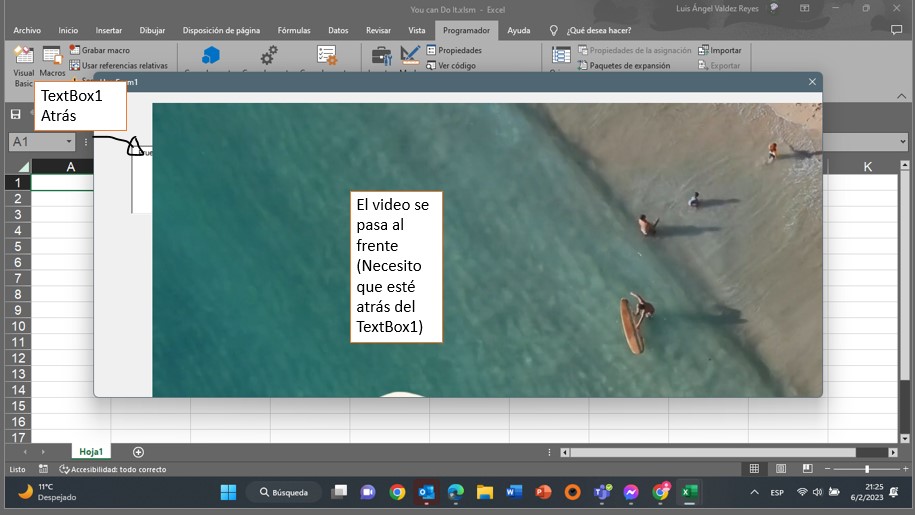
Task: Zoom out with the minus button
Action: click(827, 469)
